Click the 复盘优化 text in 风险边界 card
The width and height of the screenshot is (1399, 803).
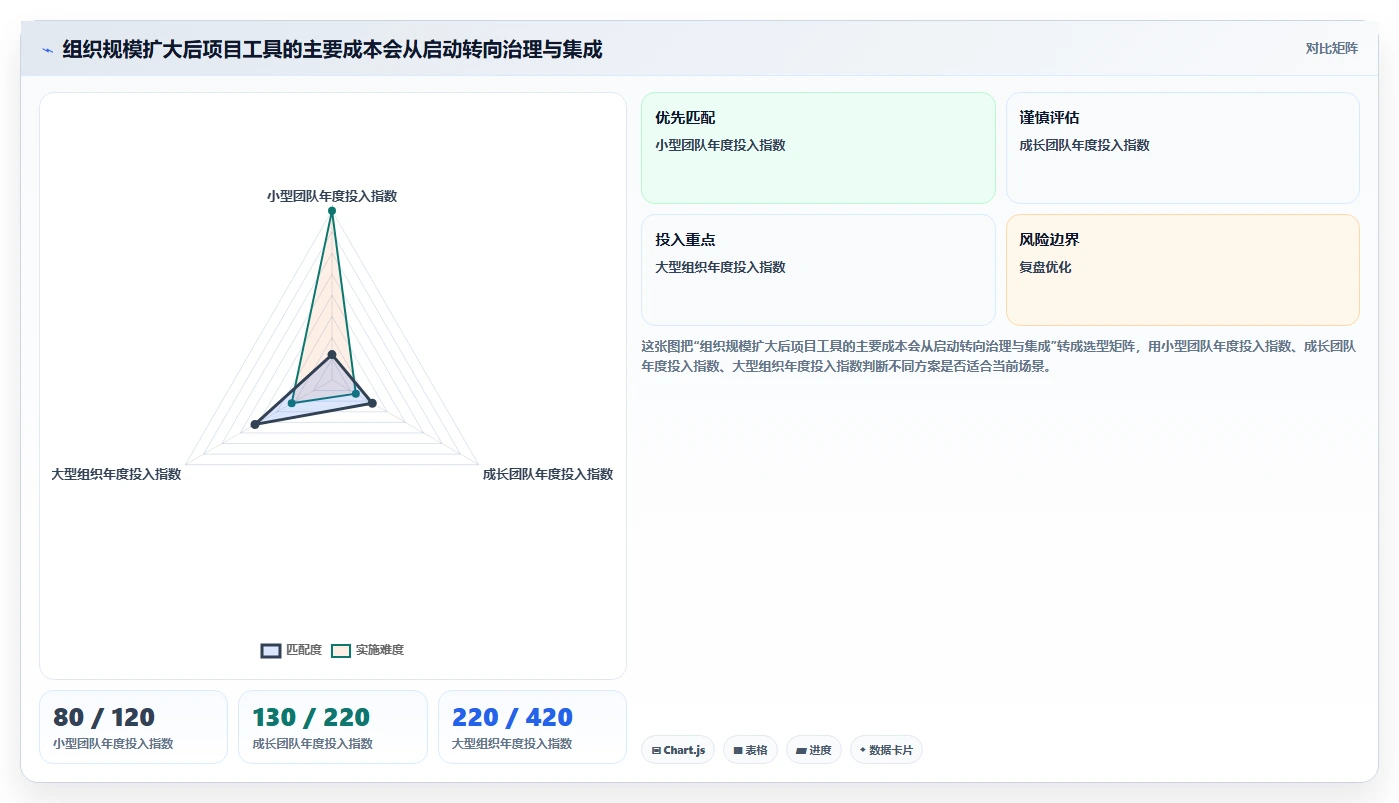(1045, 267)
